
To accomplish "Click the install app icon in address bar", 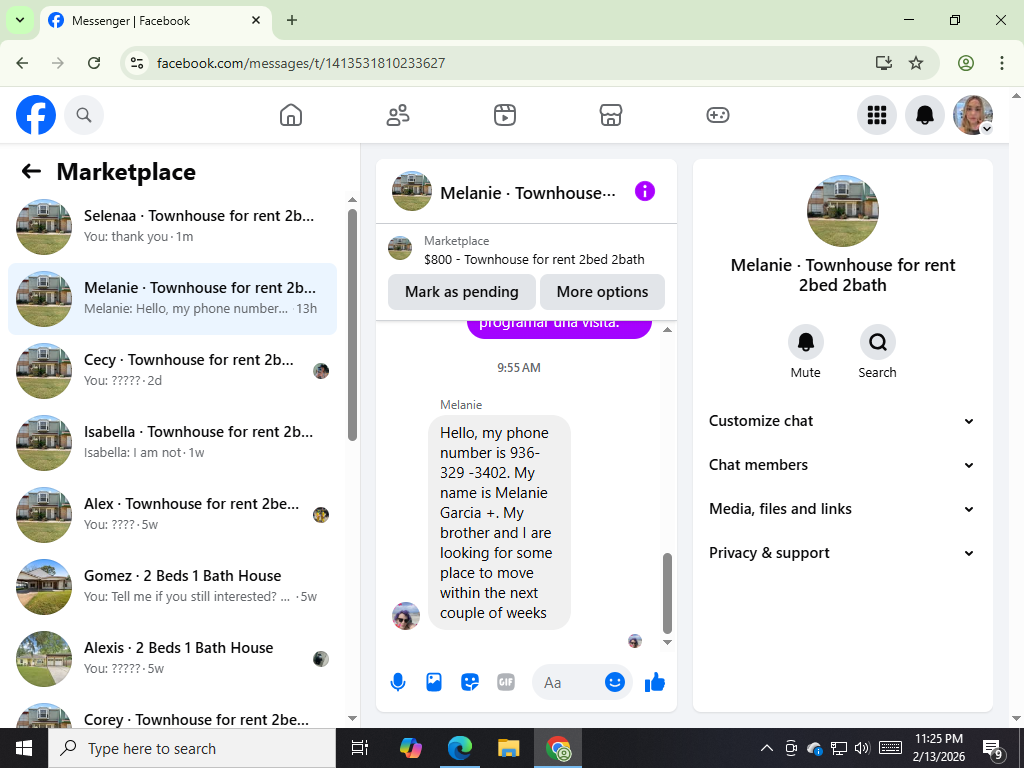I will (x=884, y=63).
